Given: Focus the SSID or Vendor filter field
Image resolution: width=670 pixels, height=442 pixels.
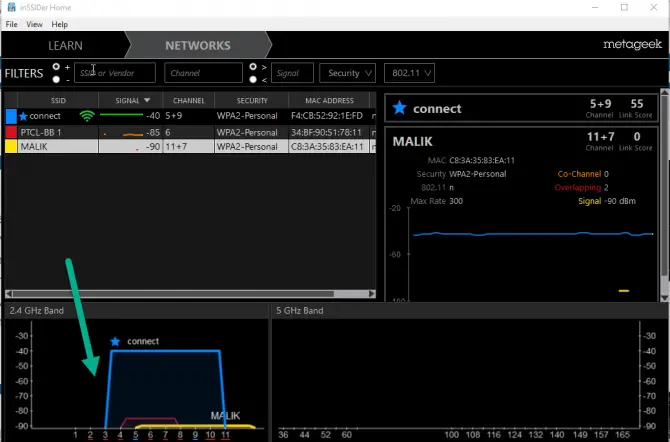Looking at the screenshot, I should pos(115,73).
